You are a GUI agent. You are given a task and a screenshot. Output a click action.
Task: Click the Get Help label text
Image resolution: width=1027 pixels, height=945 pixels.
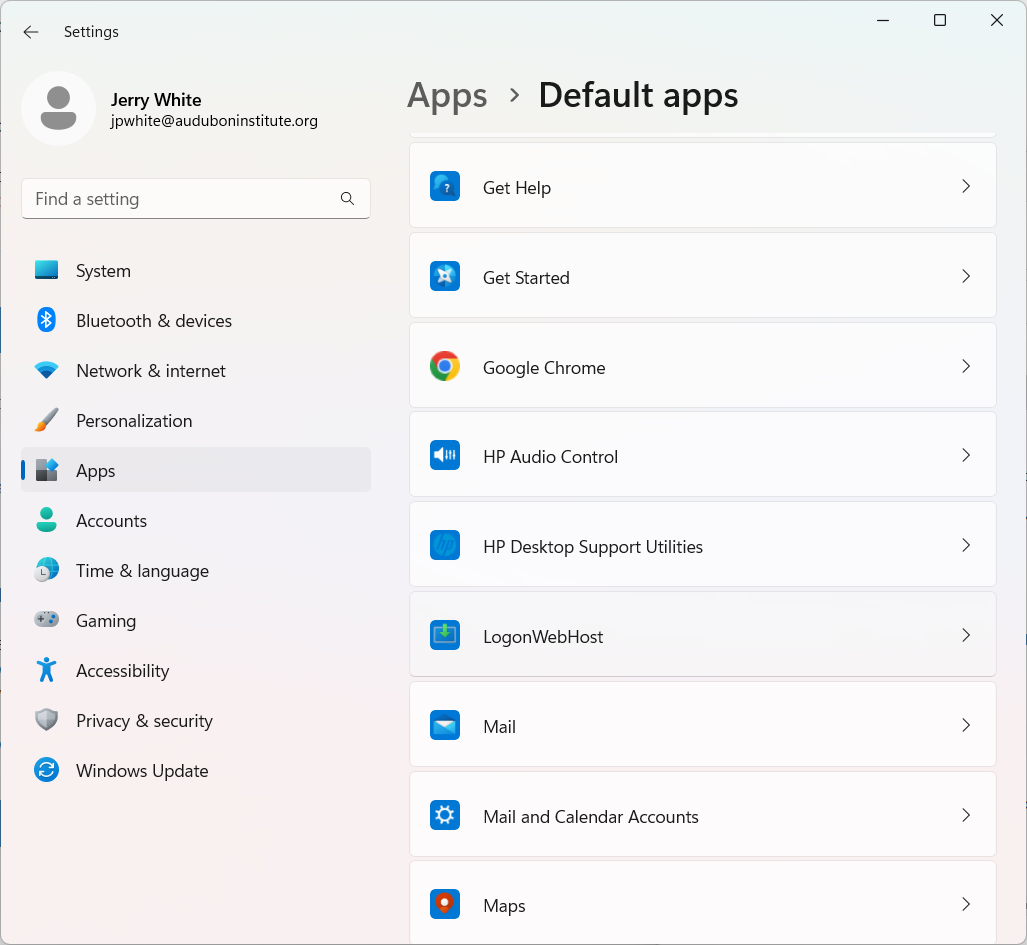517,189
